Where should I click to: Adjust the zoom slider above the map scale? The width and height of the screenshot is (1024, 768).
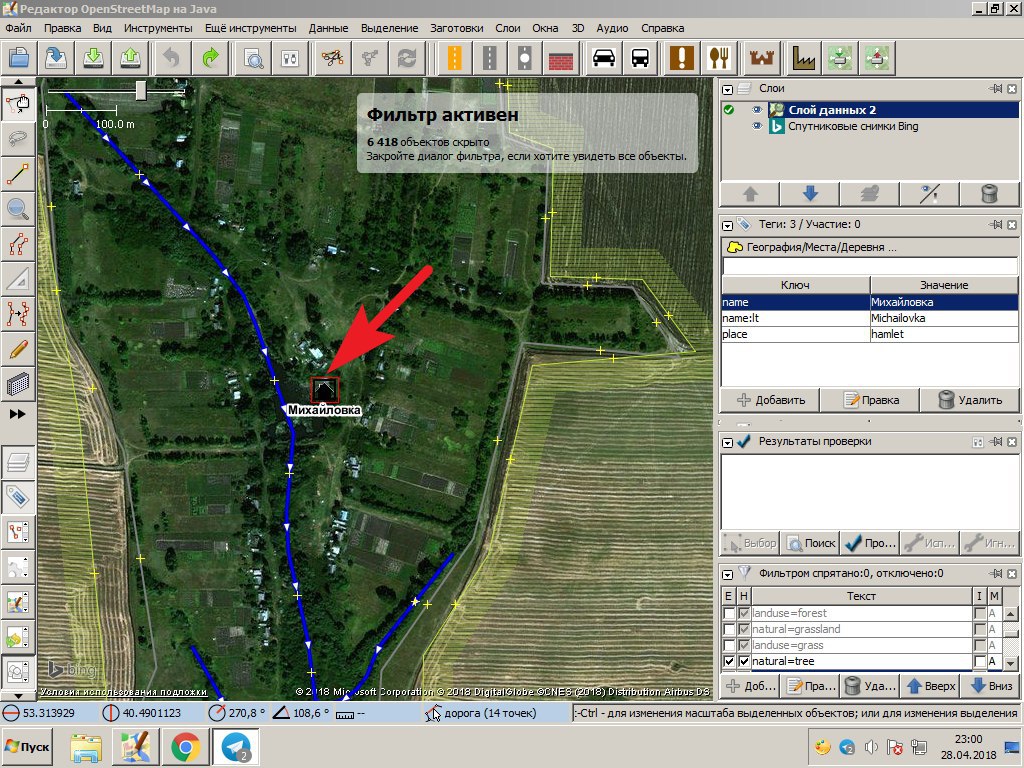(141, 91)
